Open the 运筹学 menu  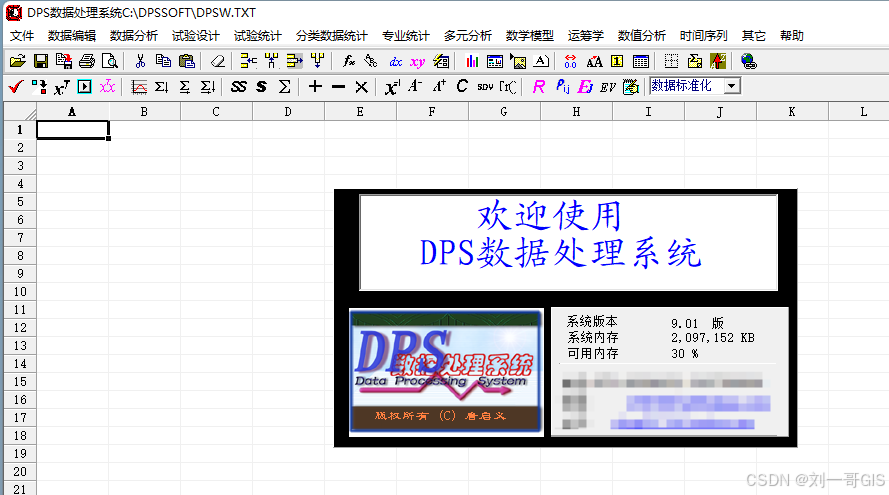(586, 36)
